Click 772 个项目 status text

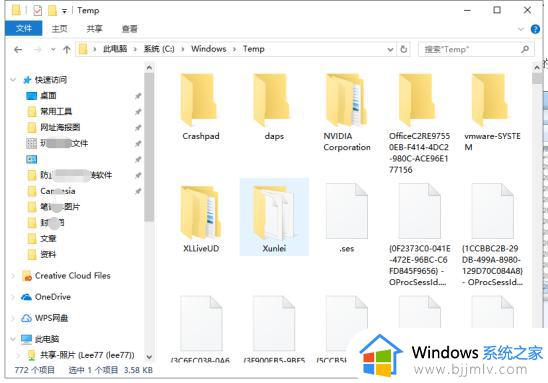(35, 370)
